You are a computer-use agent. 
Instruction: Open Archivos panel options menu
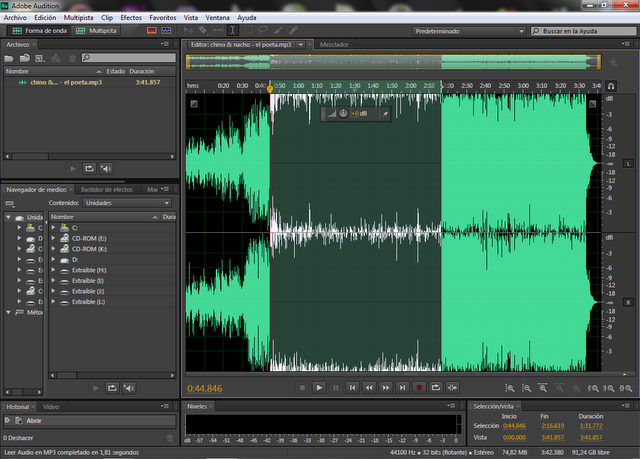(164, 44)
